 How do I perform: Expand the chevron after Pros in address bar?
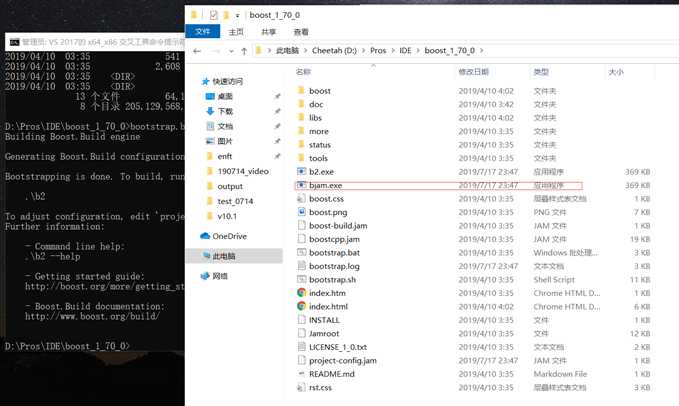(x=393, y=51)
